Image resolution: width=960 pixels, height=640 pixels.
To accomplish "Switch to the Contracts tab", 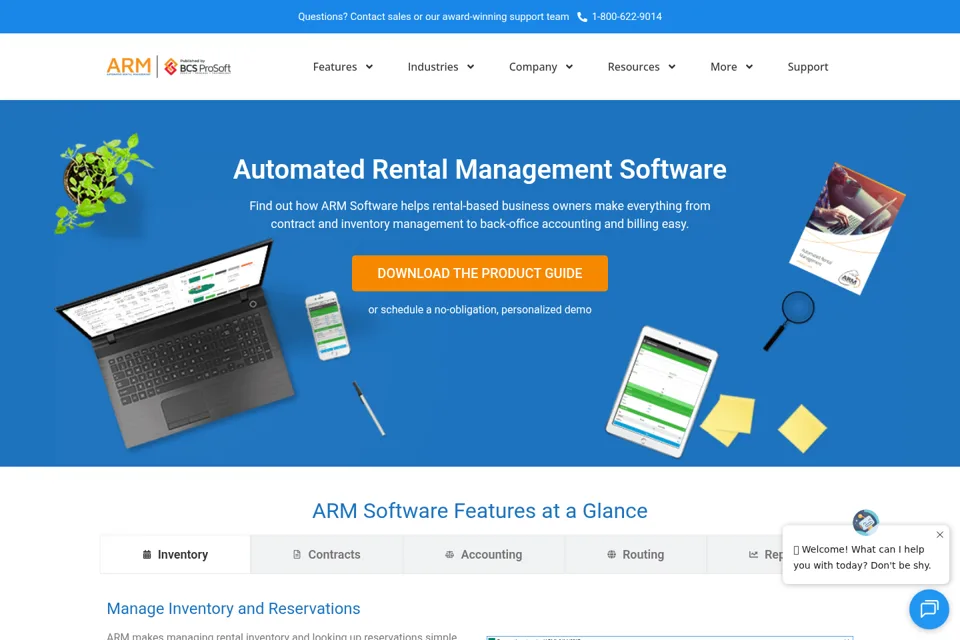I will tap(326, 554).
